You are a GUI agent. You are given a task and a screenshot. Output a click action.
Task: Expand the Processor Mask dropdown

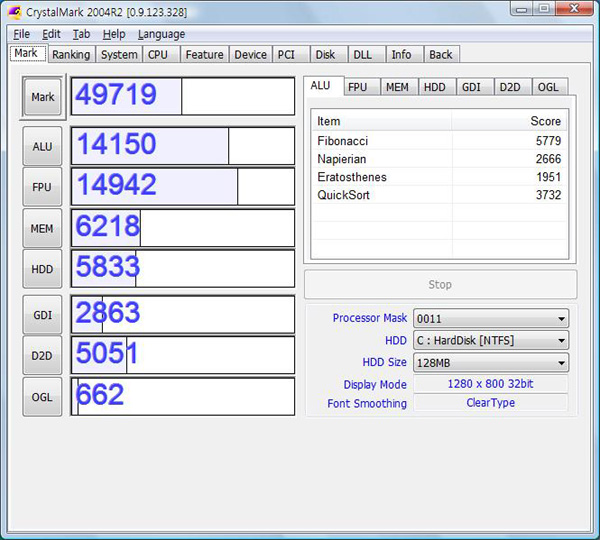point(491,318)
